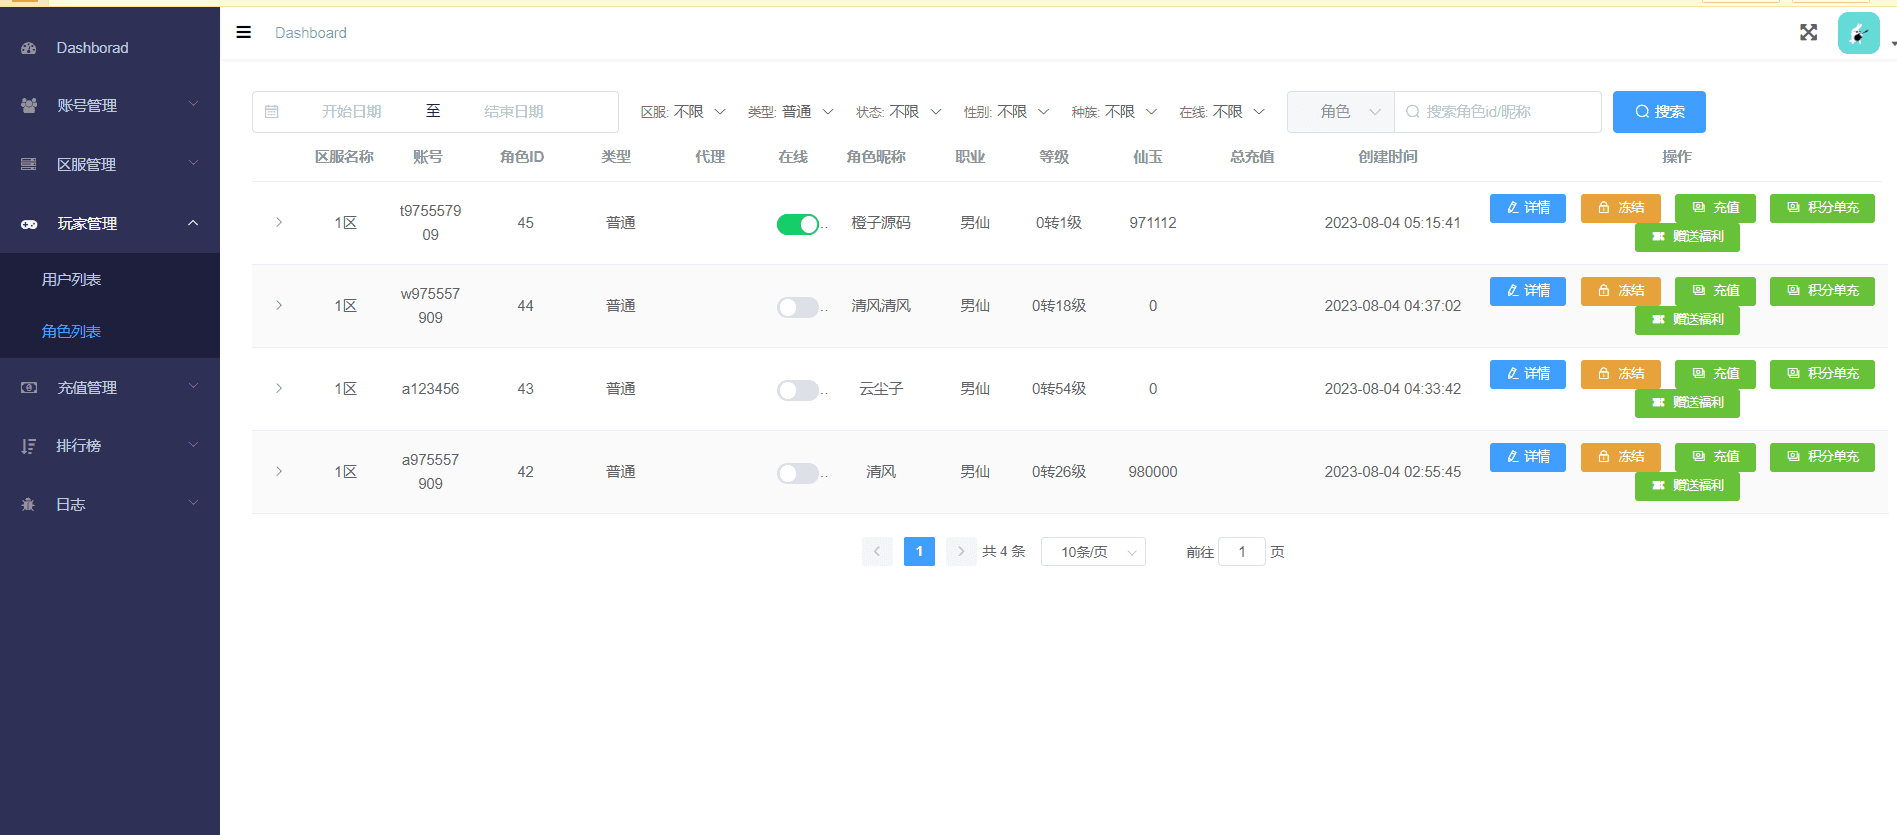Viewport: 1897px width, 835px height.
Task: Click the Dashborad gauge icon in sidebar
Action: click(x=29, y=48)
